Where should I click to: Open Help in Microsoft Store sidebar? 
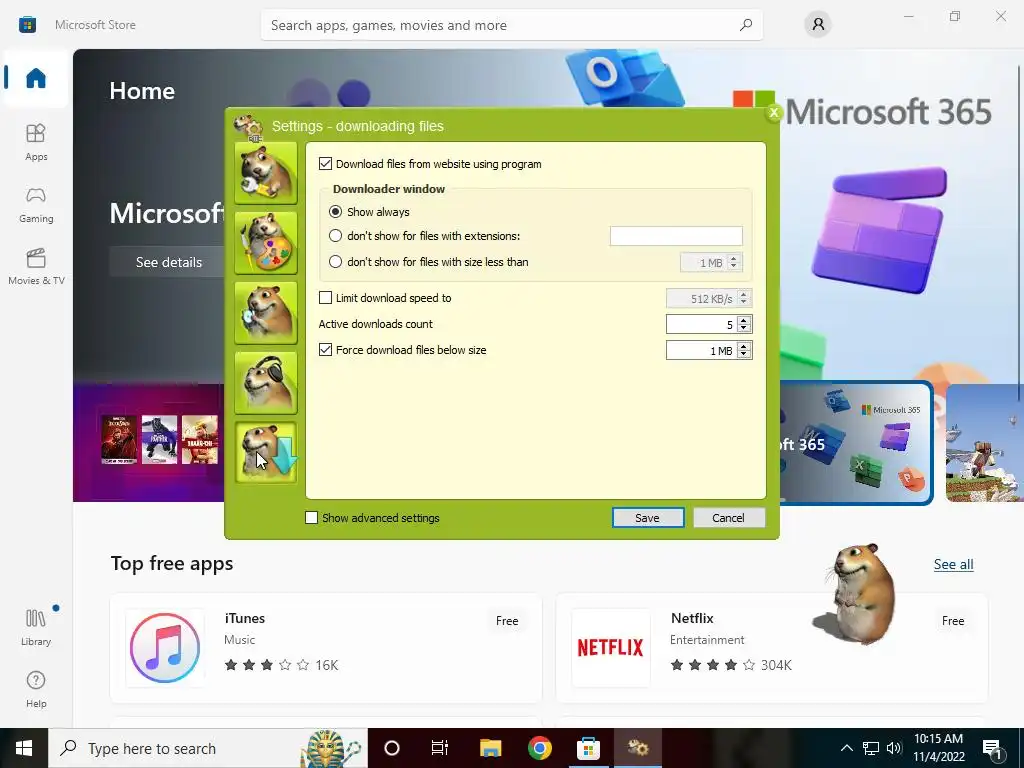coord(36,690)
